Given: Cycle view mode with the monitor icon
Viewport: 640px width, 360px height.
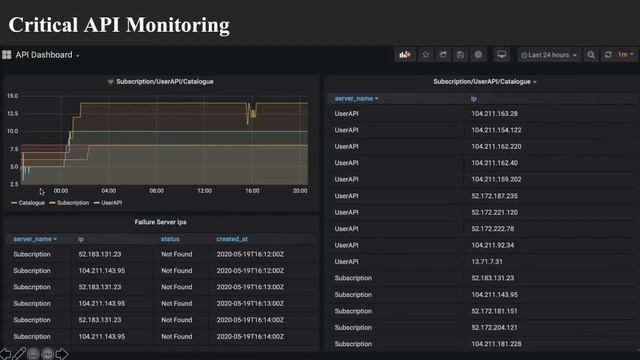Looking at the screenshot, I should coord(502,55).
